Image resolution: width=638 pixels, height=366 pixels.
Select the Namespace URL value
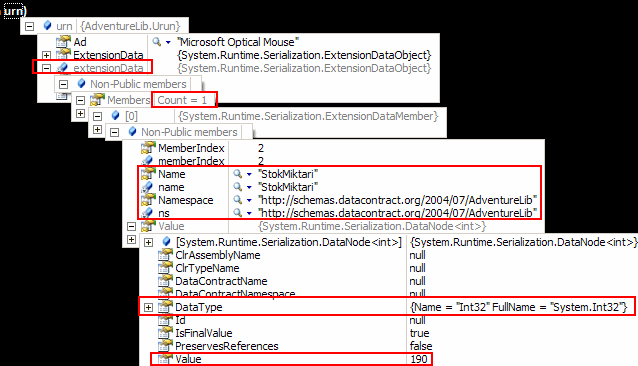coord(398,200)
